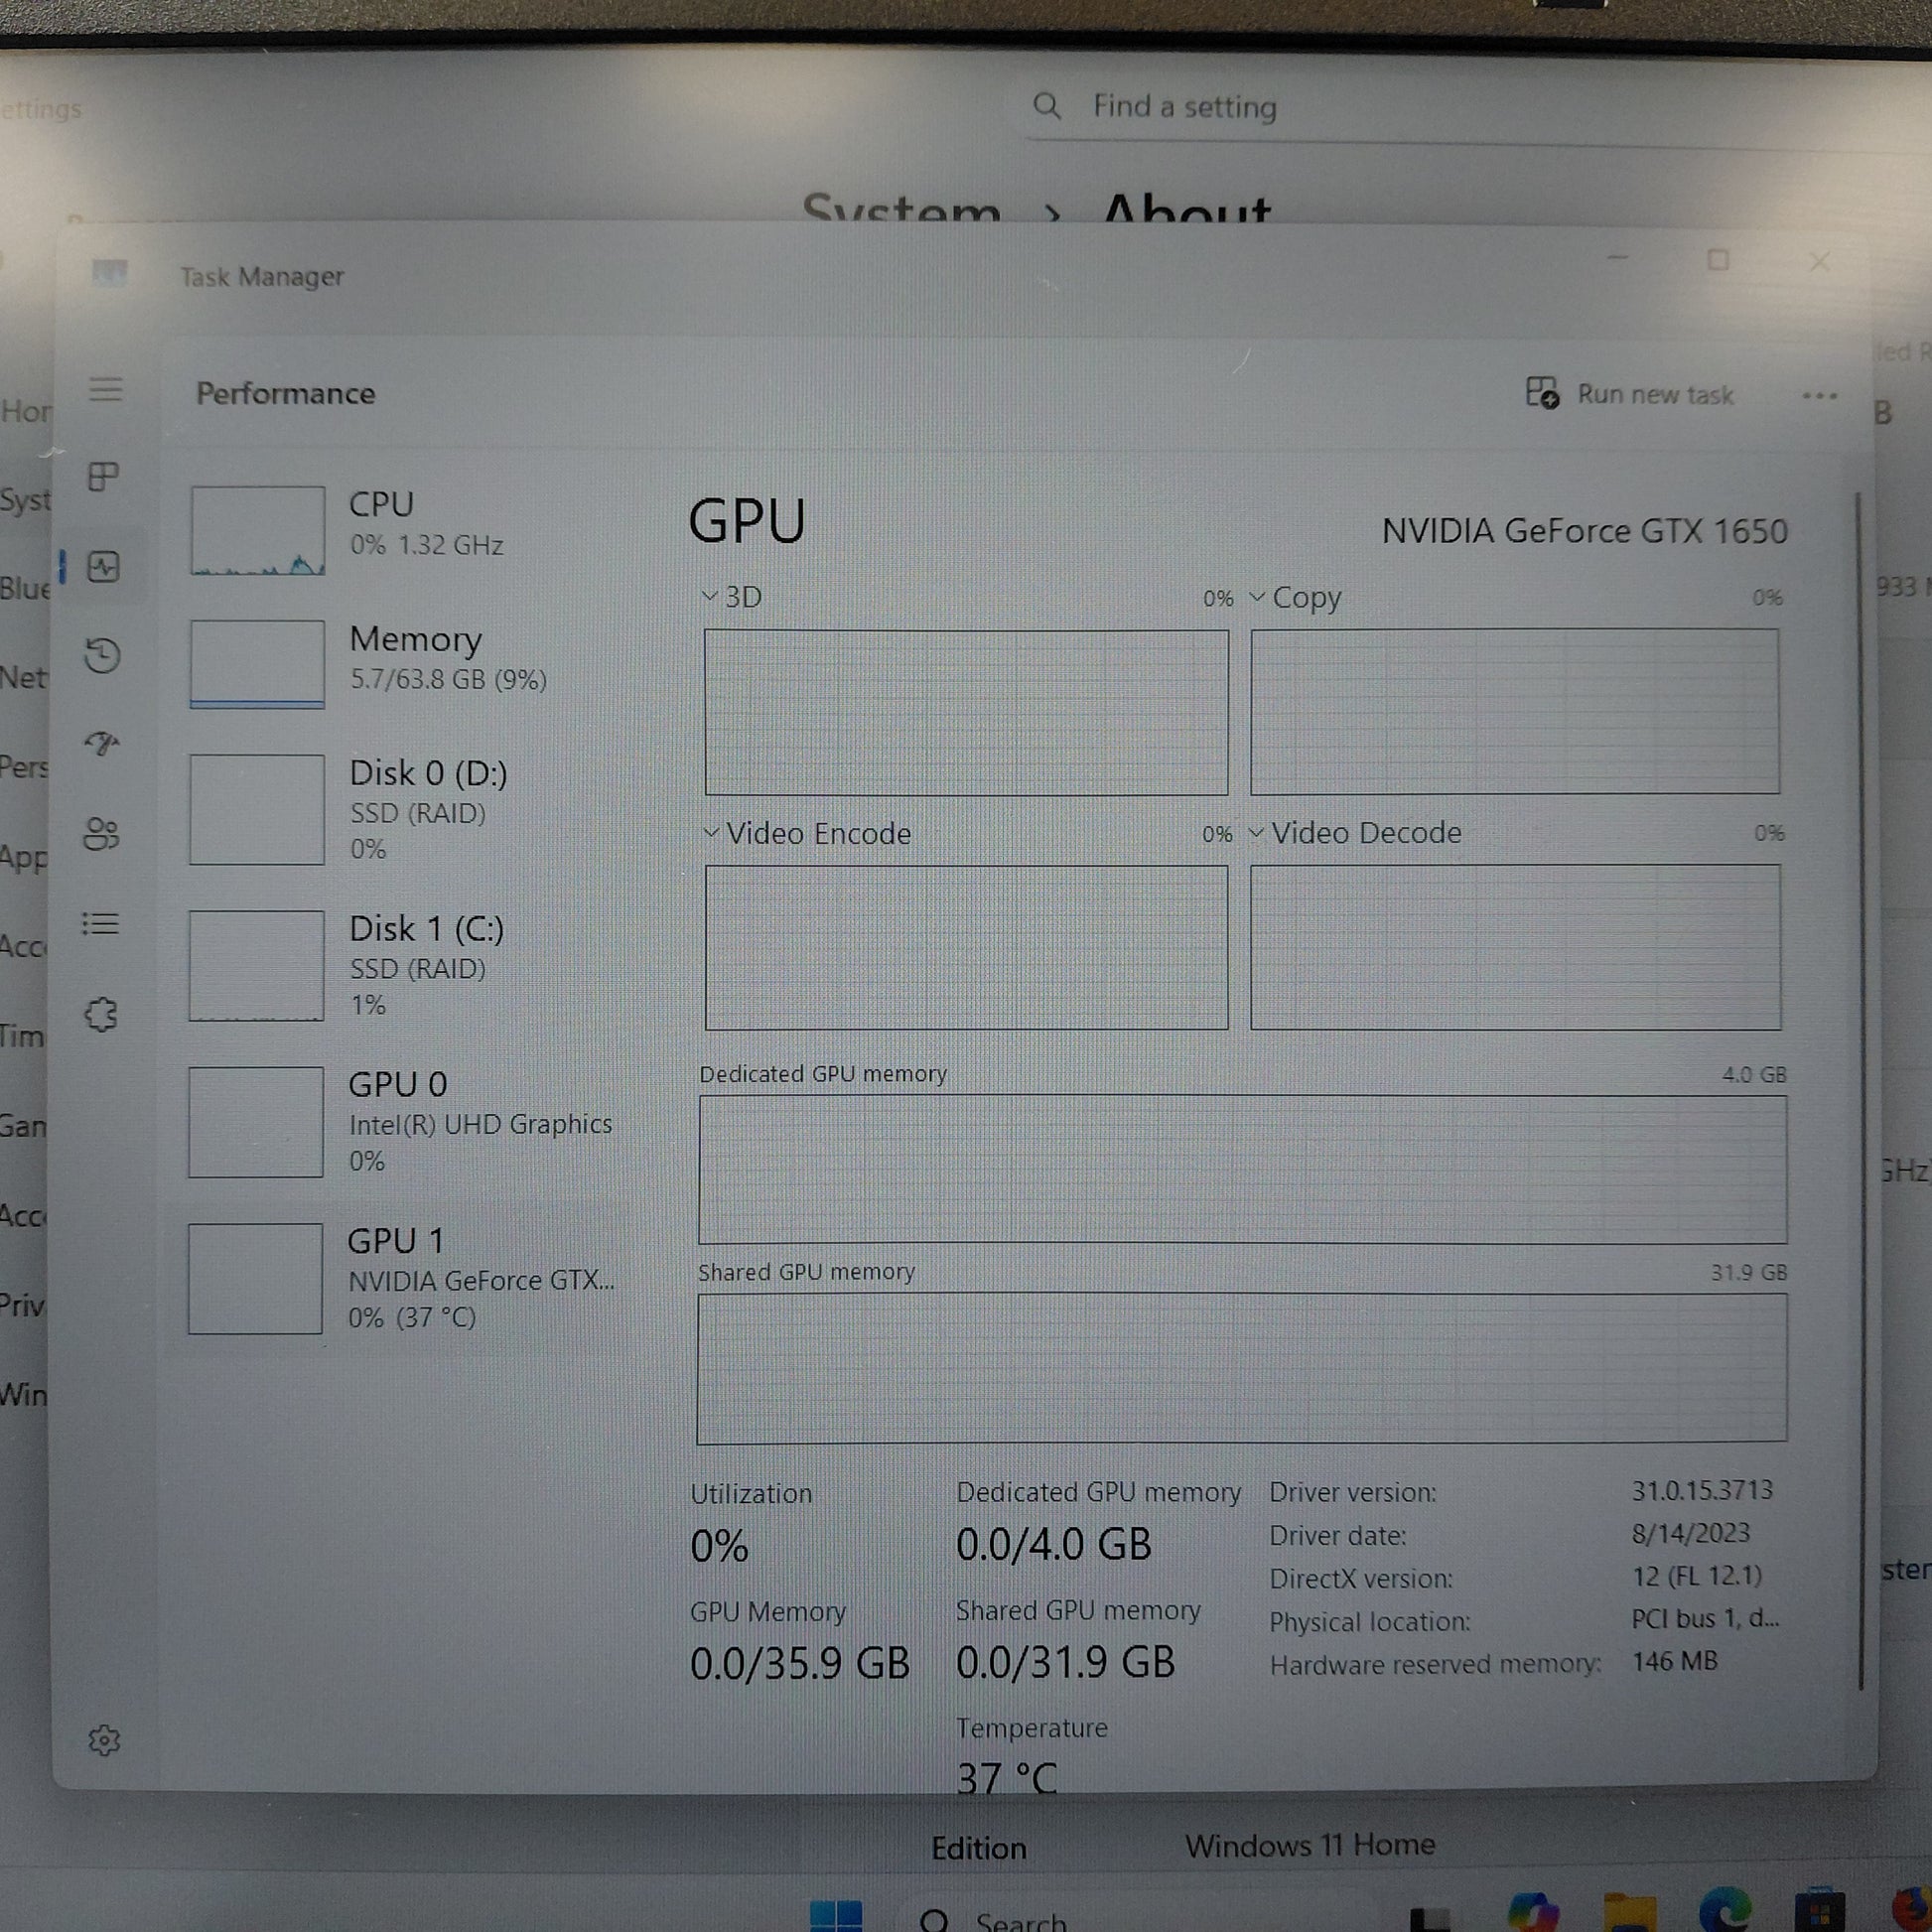Open the App history icon in sidebar
The image size is (1932, 1932).
103,656
